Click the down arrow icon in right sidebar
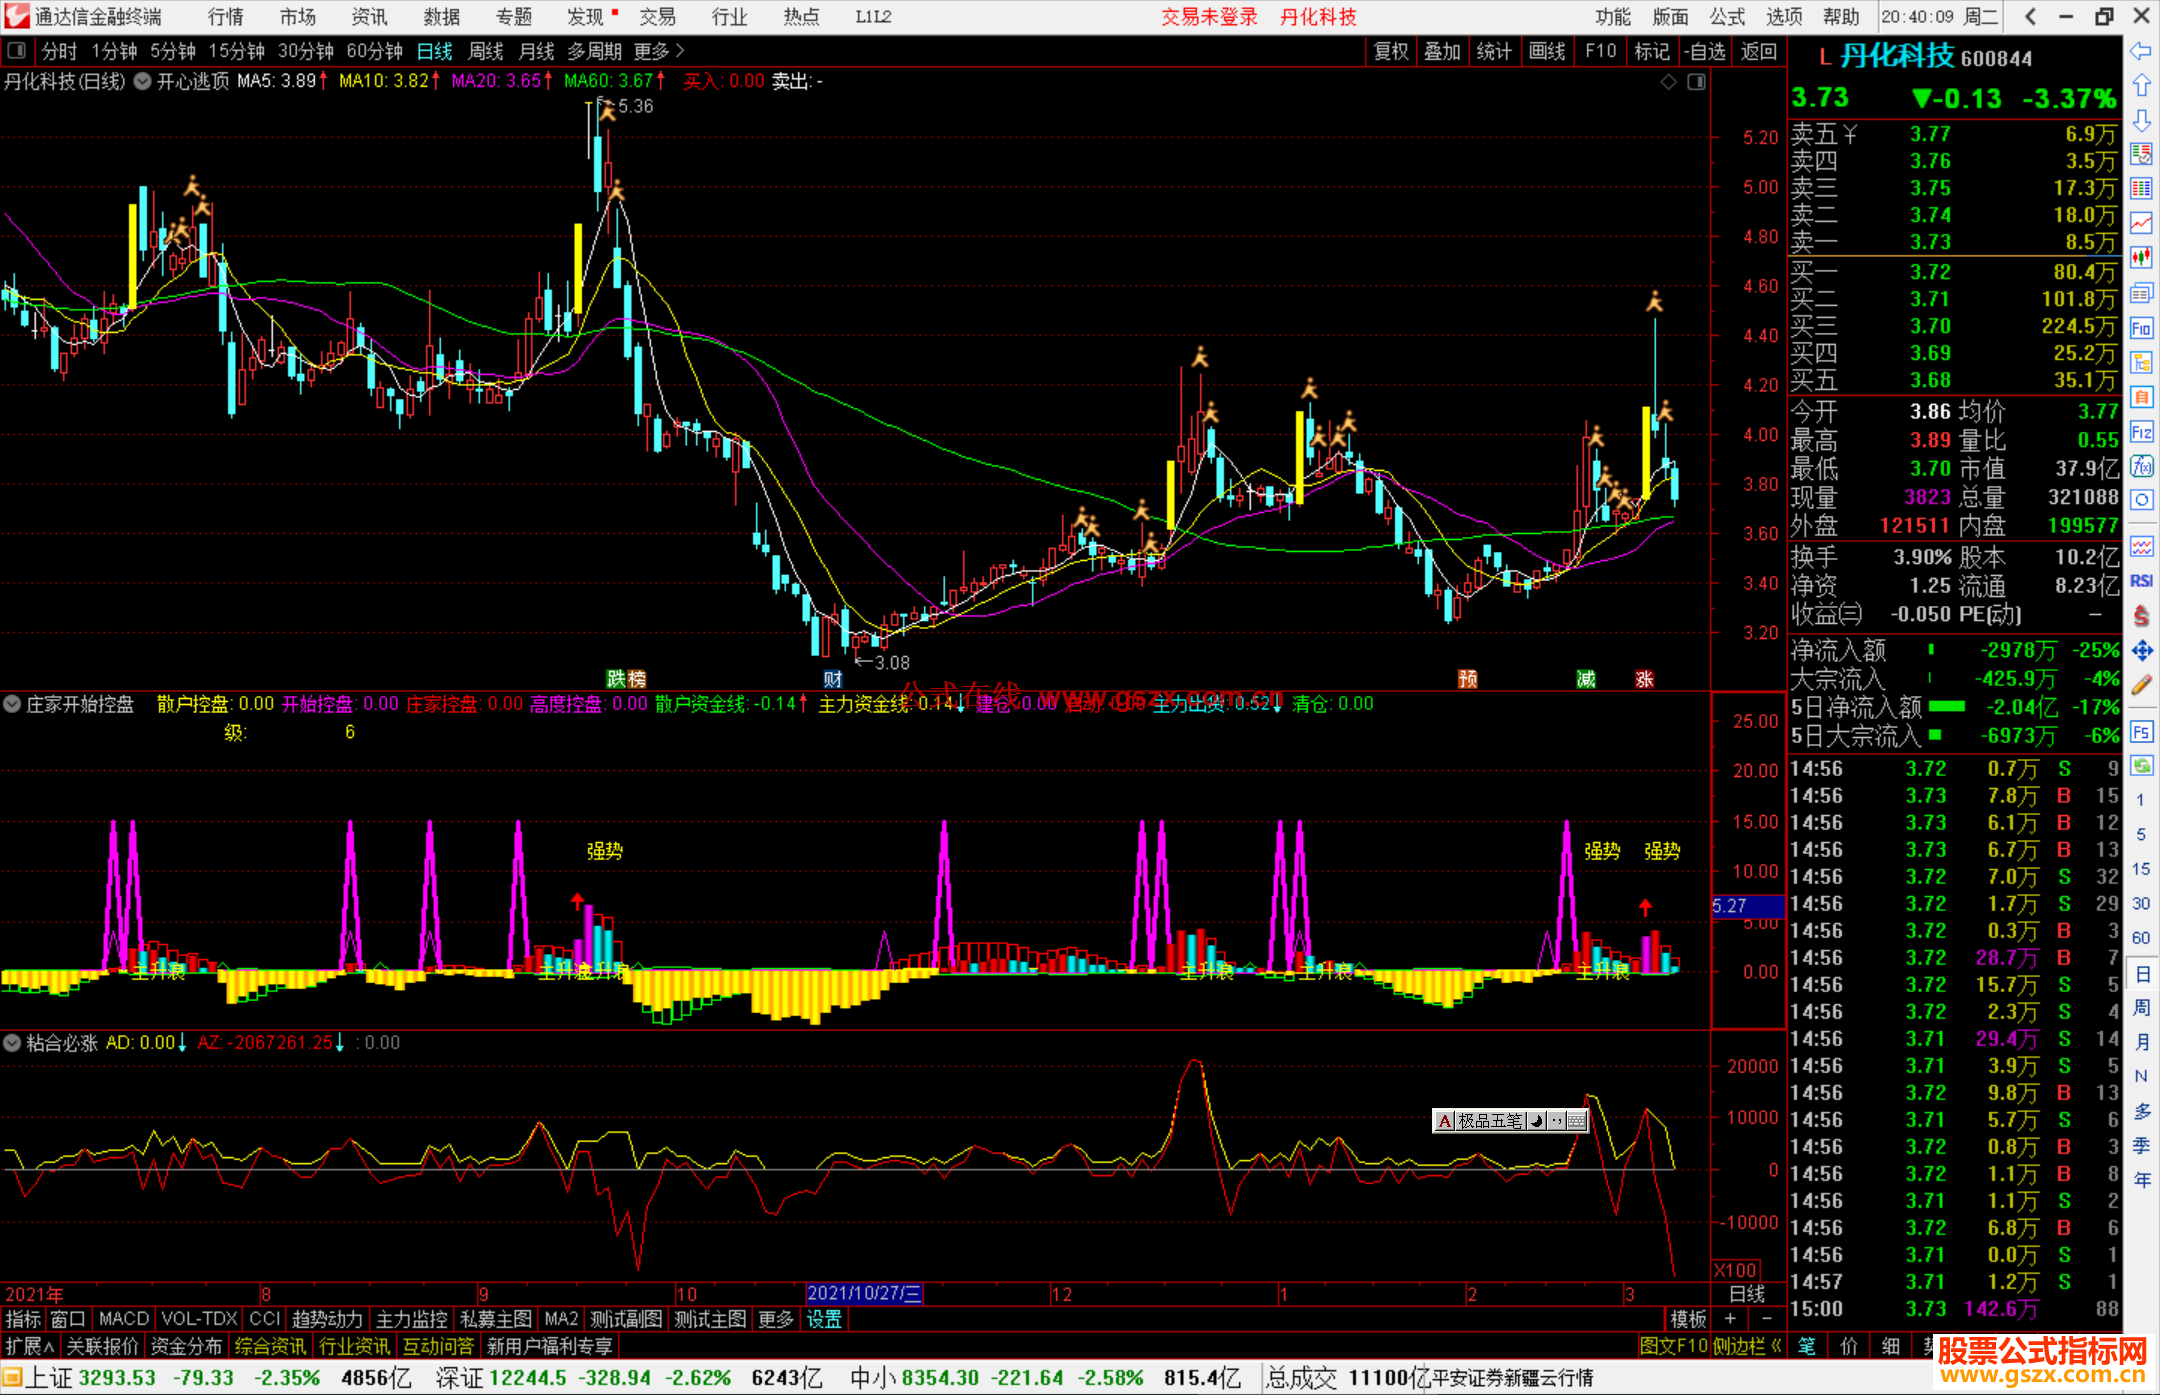The width and height of the screenshot is (2160, 1395). [2141, 121]
